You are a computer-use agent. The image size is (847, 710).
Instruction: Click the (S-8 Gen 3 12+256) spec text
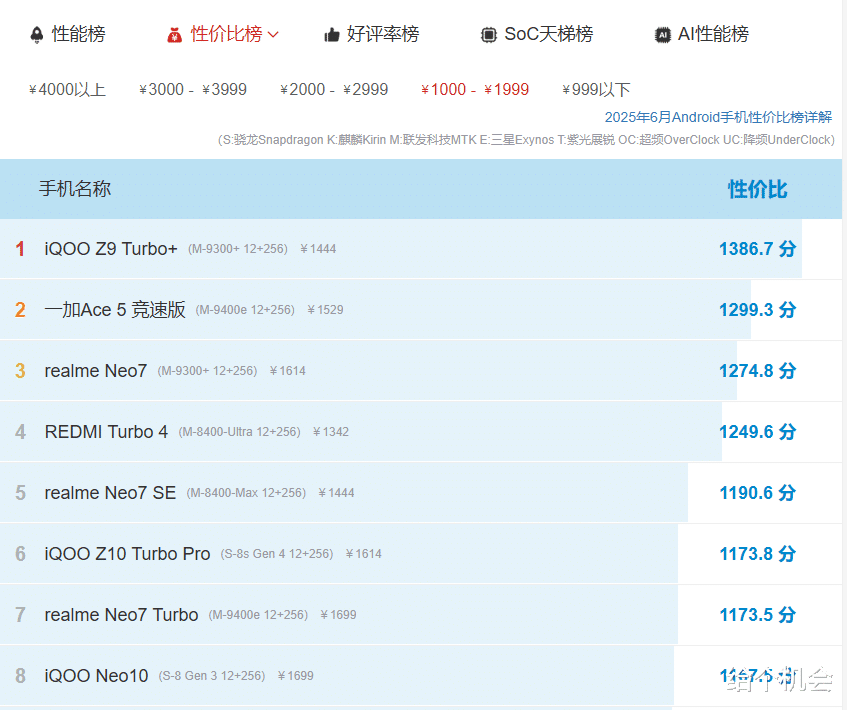[212, 676]
